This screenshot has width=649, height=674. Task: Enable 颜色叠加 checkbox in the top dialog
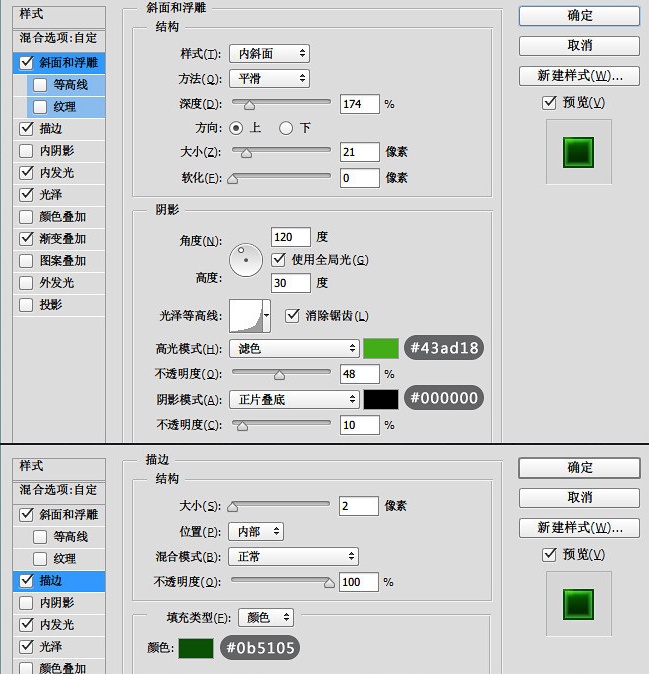click(x=27, y=217)
